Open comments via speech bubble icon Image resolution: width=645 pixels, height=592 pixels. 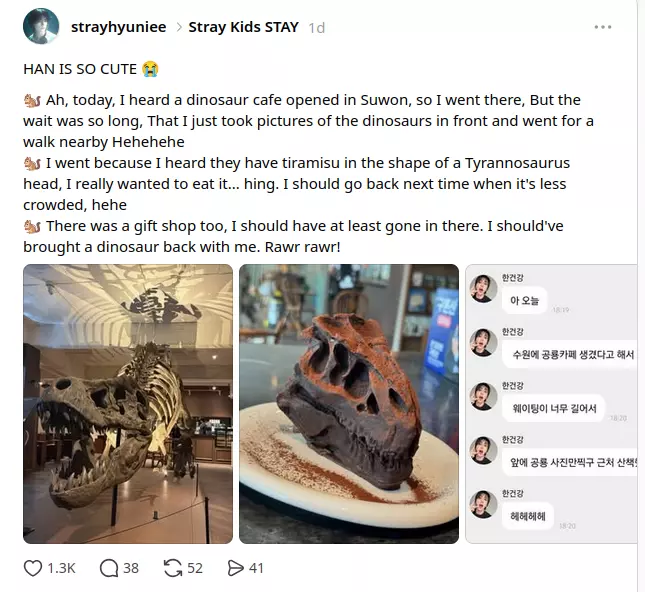[x=109, y=568]
